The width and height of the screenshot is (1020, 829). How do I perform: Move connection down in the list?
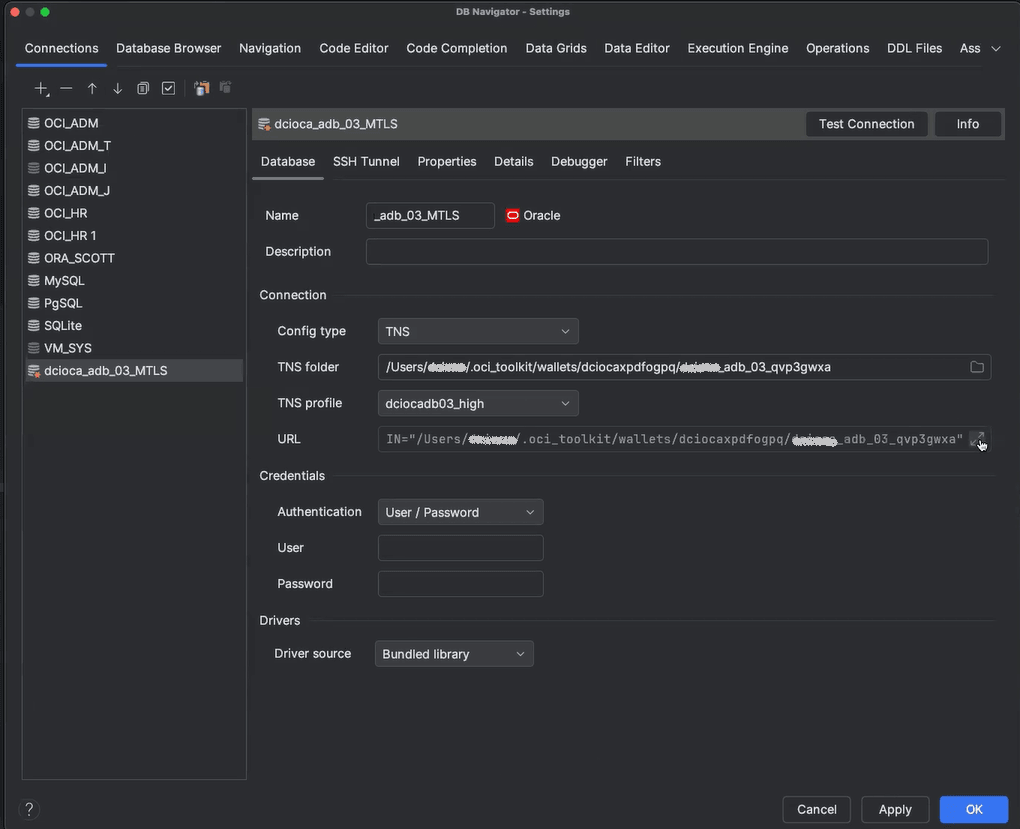(x=117, y=88)
